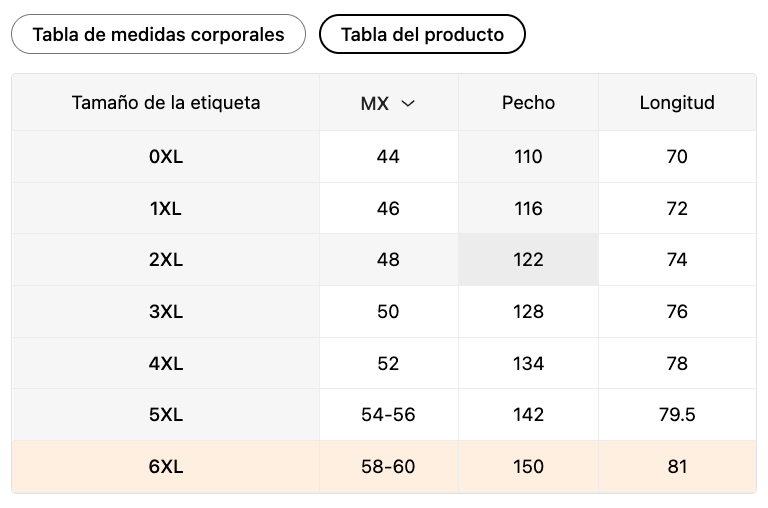Select the 0XL size row label
The width and height of the screenshot is (768, 508).
coord(166,157)
